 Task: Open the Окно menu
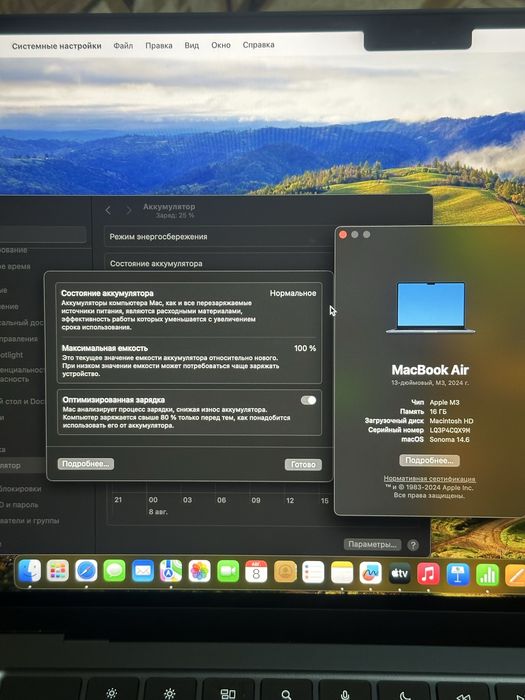coord(221,45)
